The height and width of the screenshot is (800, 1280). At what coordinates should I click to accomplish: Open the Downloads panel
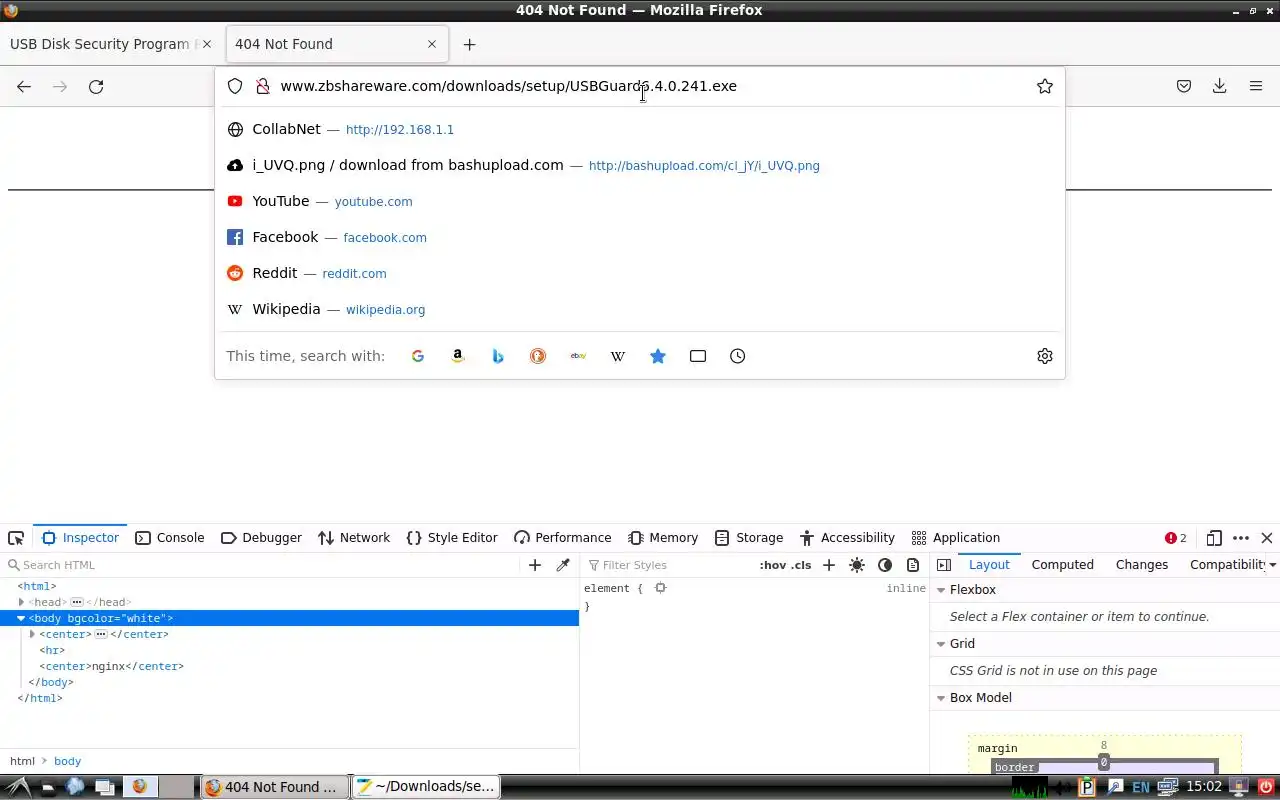(1219, 87)
